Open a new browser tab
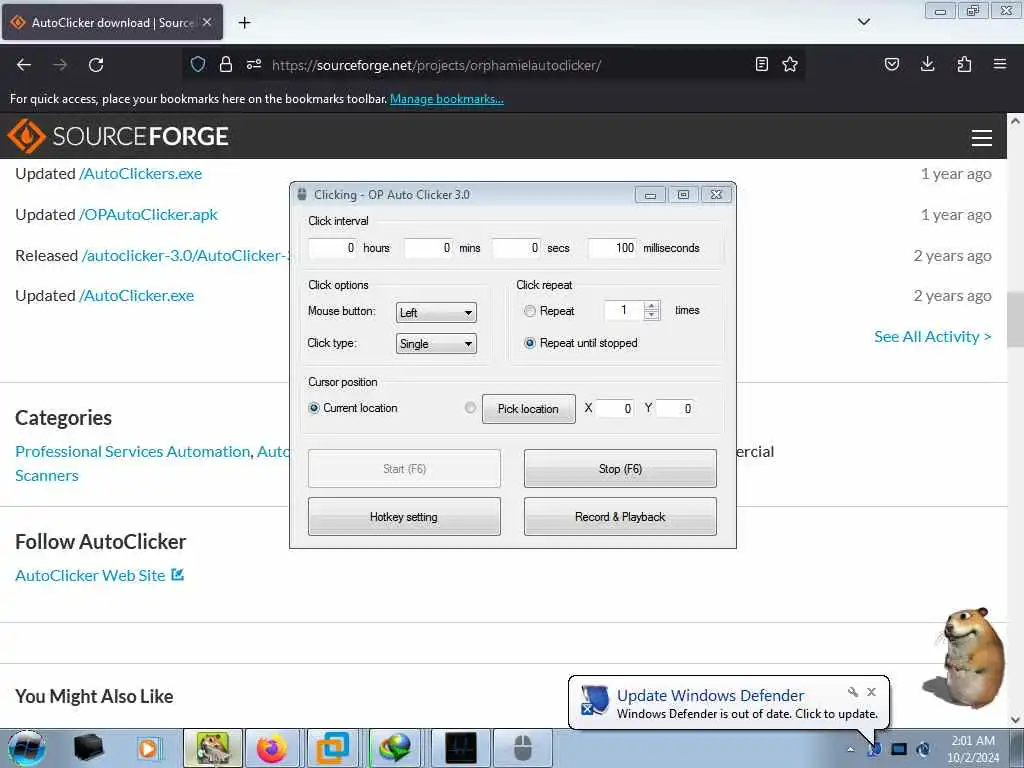Image resolution: width=1024 pixels, height=768 pixels. click(x=244, y=23)
